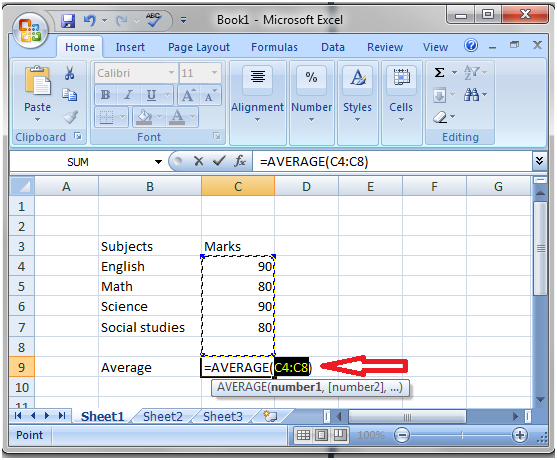This screenshot has height=460, width=557.
Task: Expand the formula bar with the chevron
Action: 539,161
